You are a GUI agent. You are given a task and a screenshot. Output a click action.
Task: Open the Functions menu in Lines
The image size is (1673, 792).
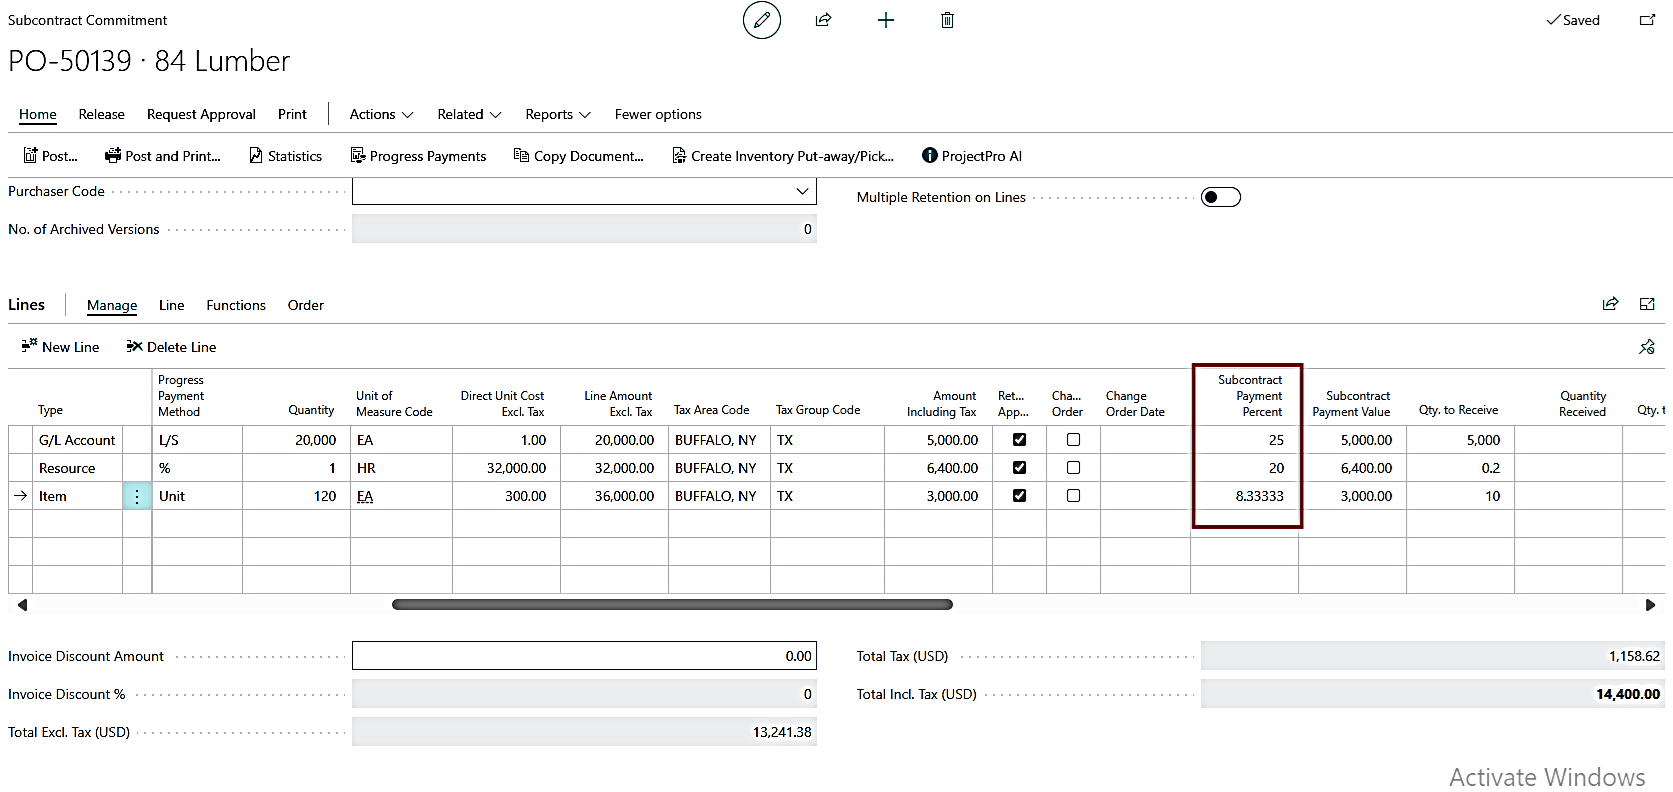[236, 305]
